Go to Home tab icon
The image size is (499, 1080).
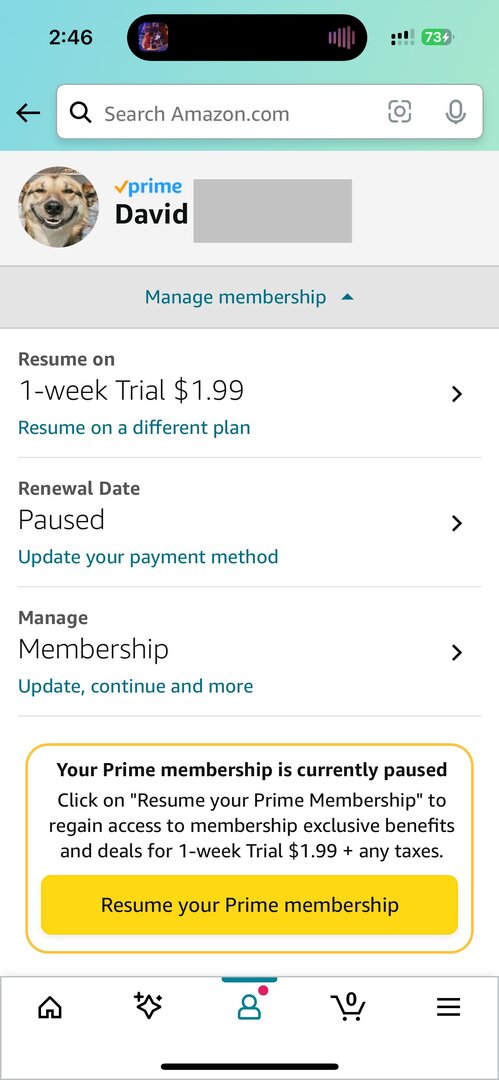pos(50,1008)
